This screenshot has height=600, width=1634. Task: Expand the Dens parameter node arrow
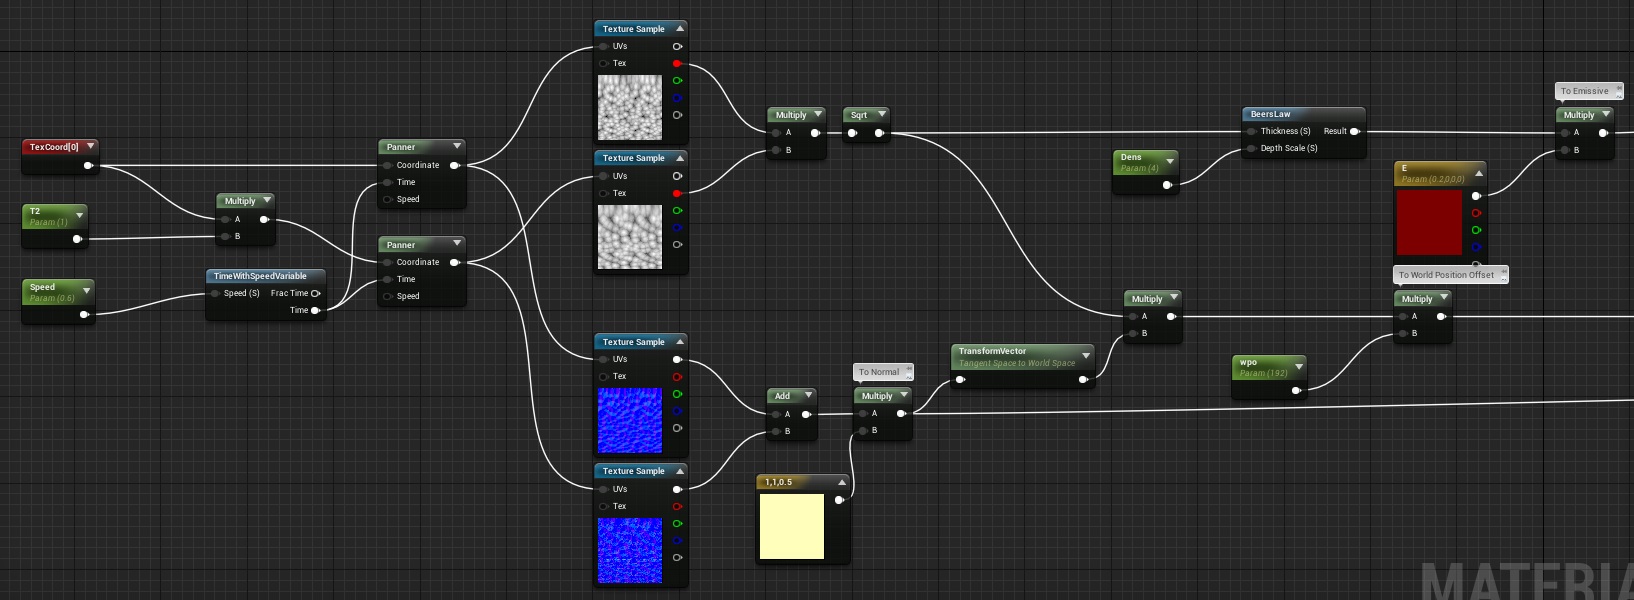coord(1170,161)
